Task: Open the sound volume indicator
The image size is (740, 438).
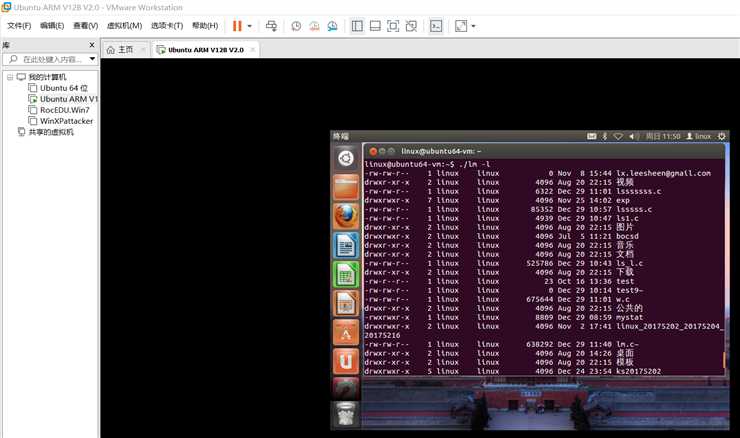Action: click(632, 136)
